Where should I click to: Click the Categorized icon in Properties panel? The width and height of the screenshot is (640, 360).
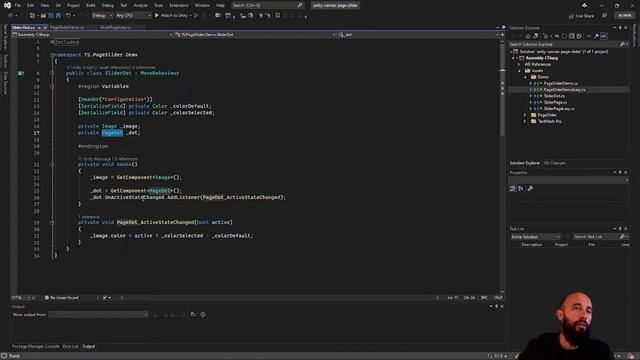pos(513,189)
